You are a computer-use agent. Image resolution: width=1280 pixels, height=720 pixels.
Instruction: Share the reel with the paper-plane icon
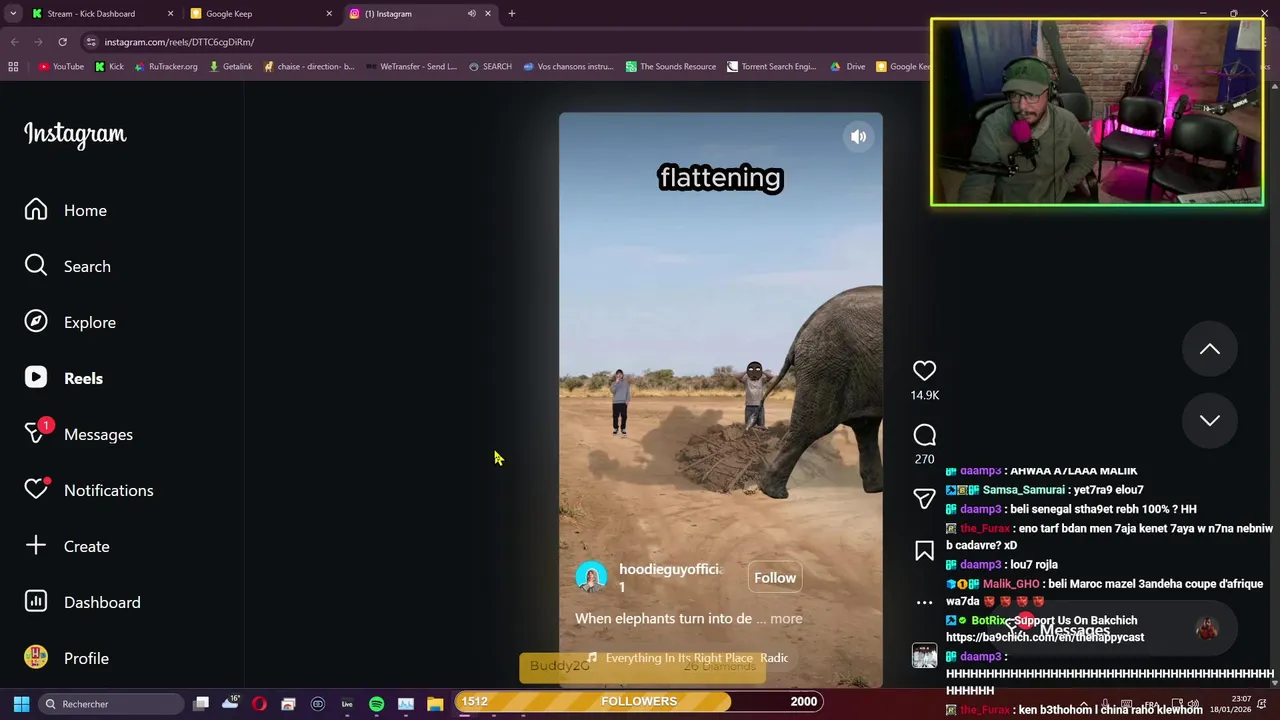(x=924, y=498)
